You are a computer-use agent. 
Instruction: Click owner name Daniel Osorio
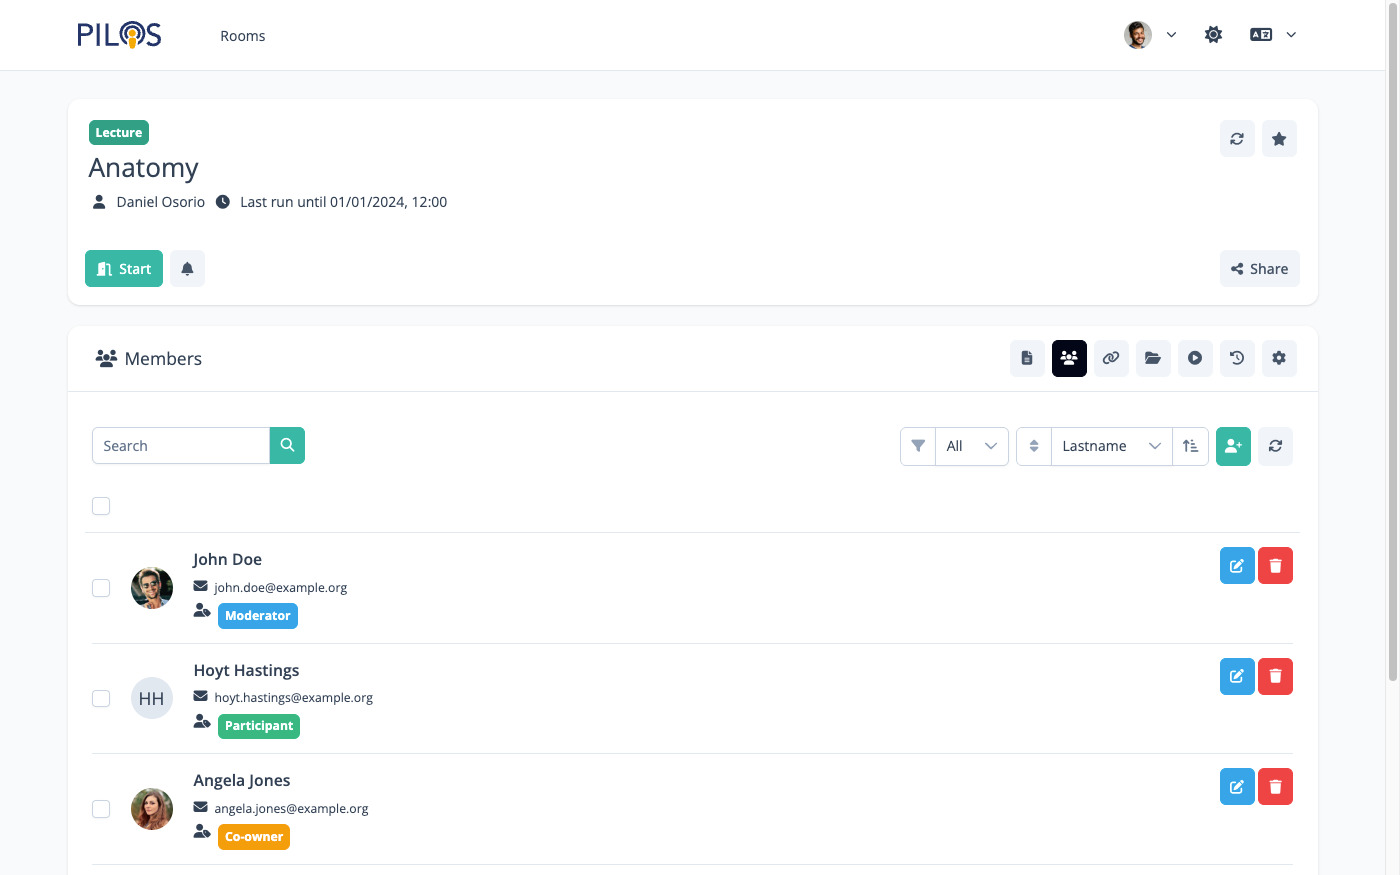[x=161, y=202]
